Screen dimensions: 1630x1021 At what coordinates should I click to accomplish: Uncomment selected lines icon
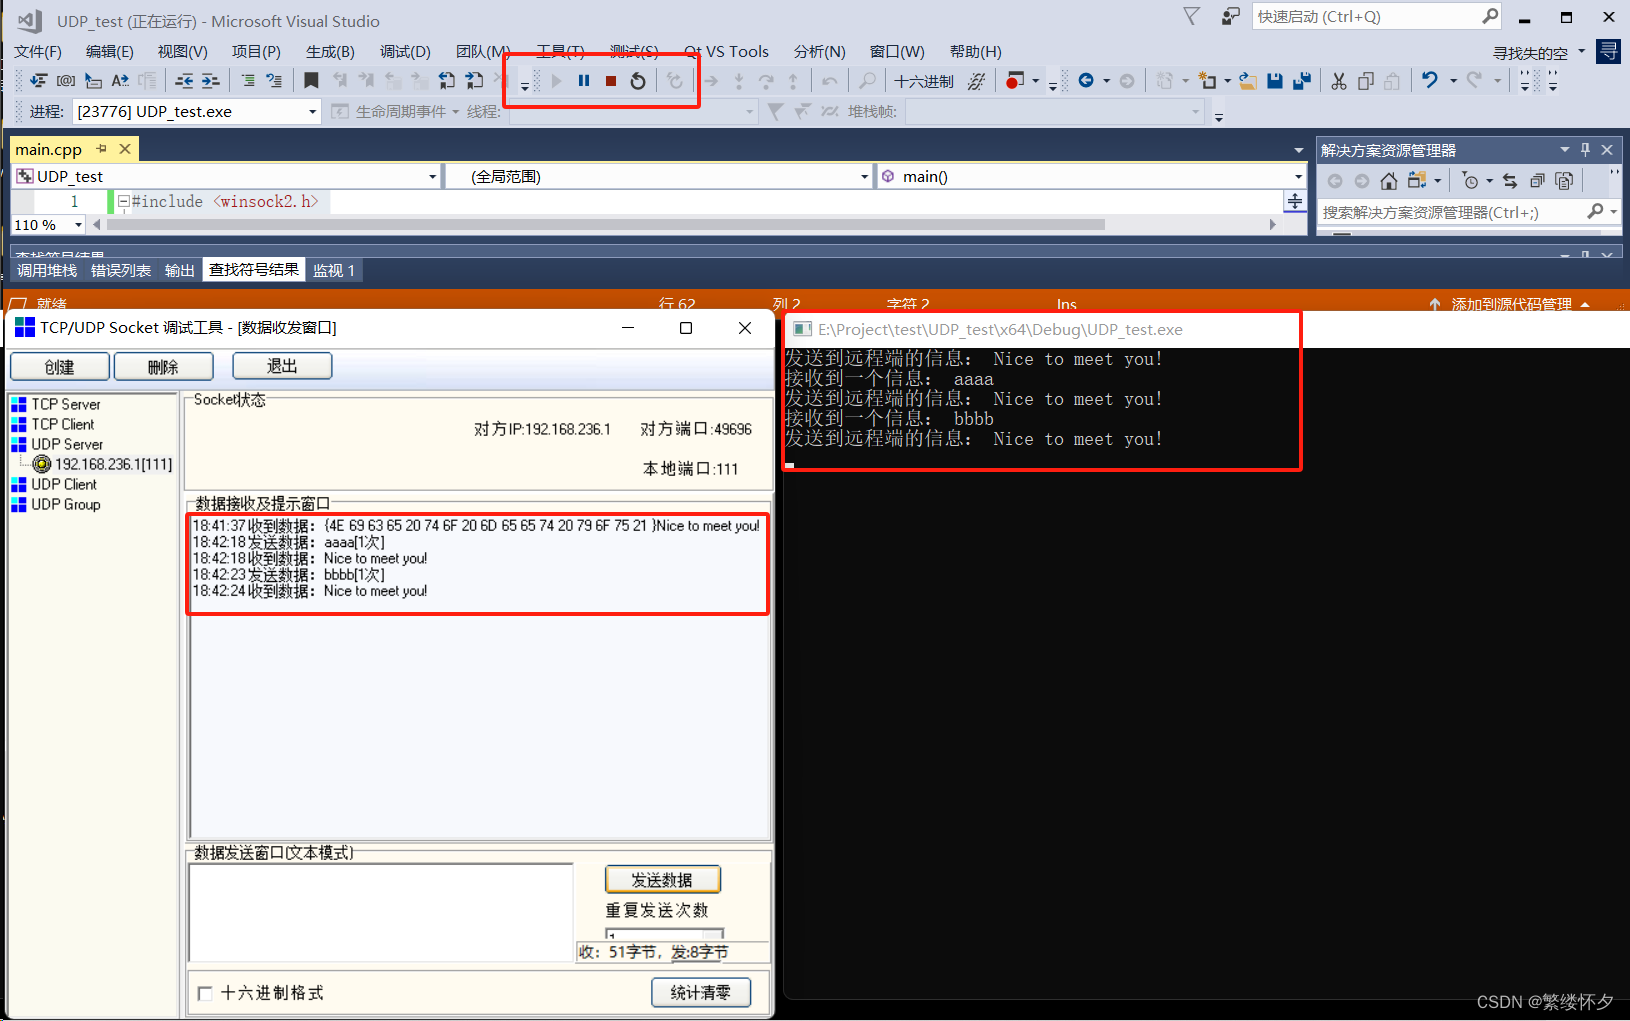(274, 81)
